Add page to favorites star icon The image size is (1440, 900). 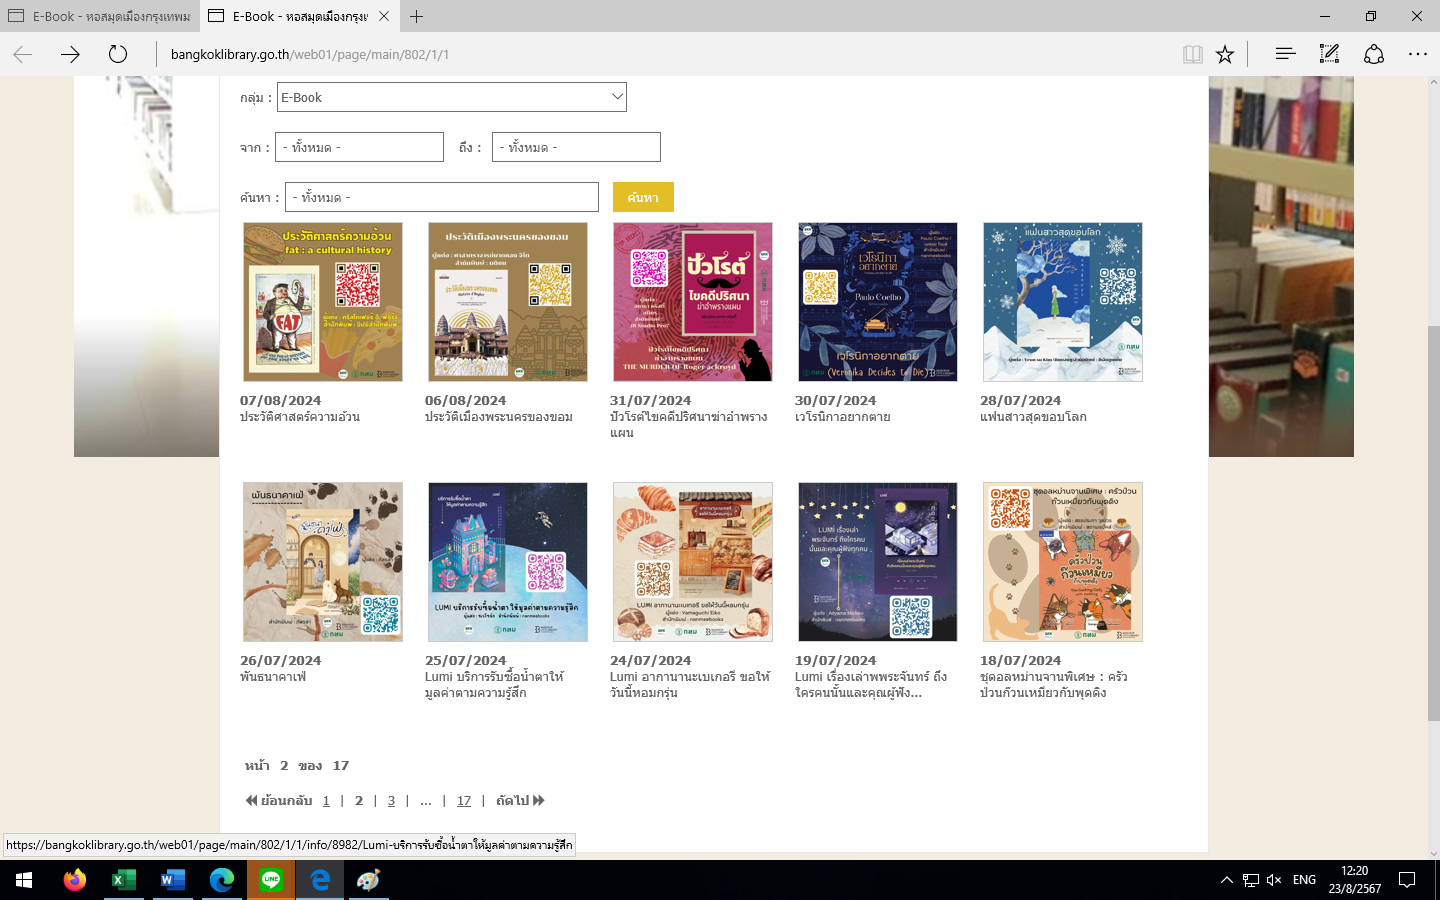pyautogui.click(x=1225, y=54)
